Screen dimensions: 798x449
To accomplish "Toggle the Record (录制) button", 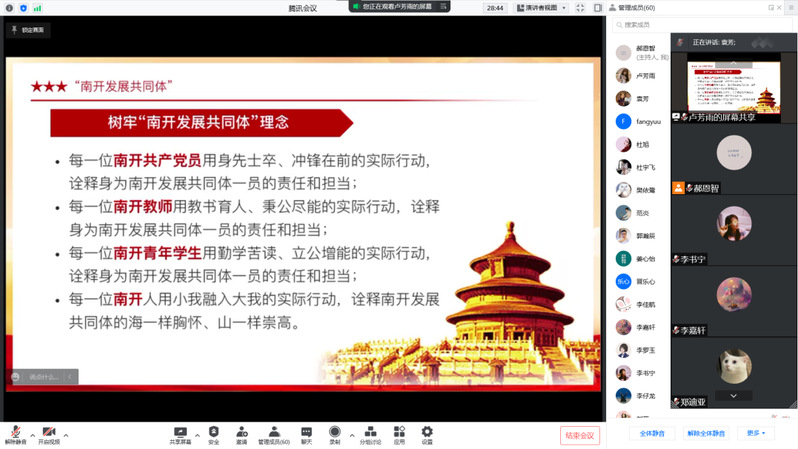I will pos(335,434).
